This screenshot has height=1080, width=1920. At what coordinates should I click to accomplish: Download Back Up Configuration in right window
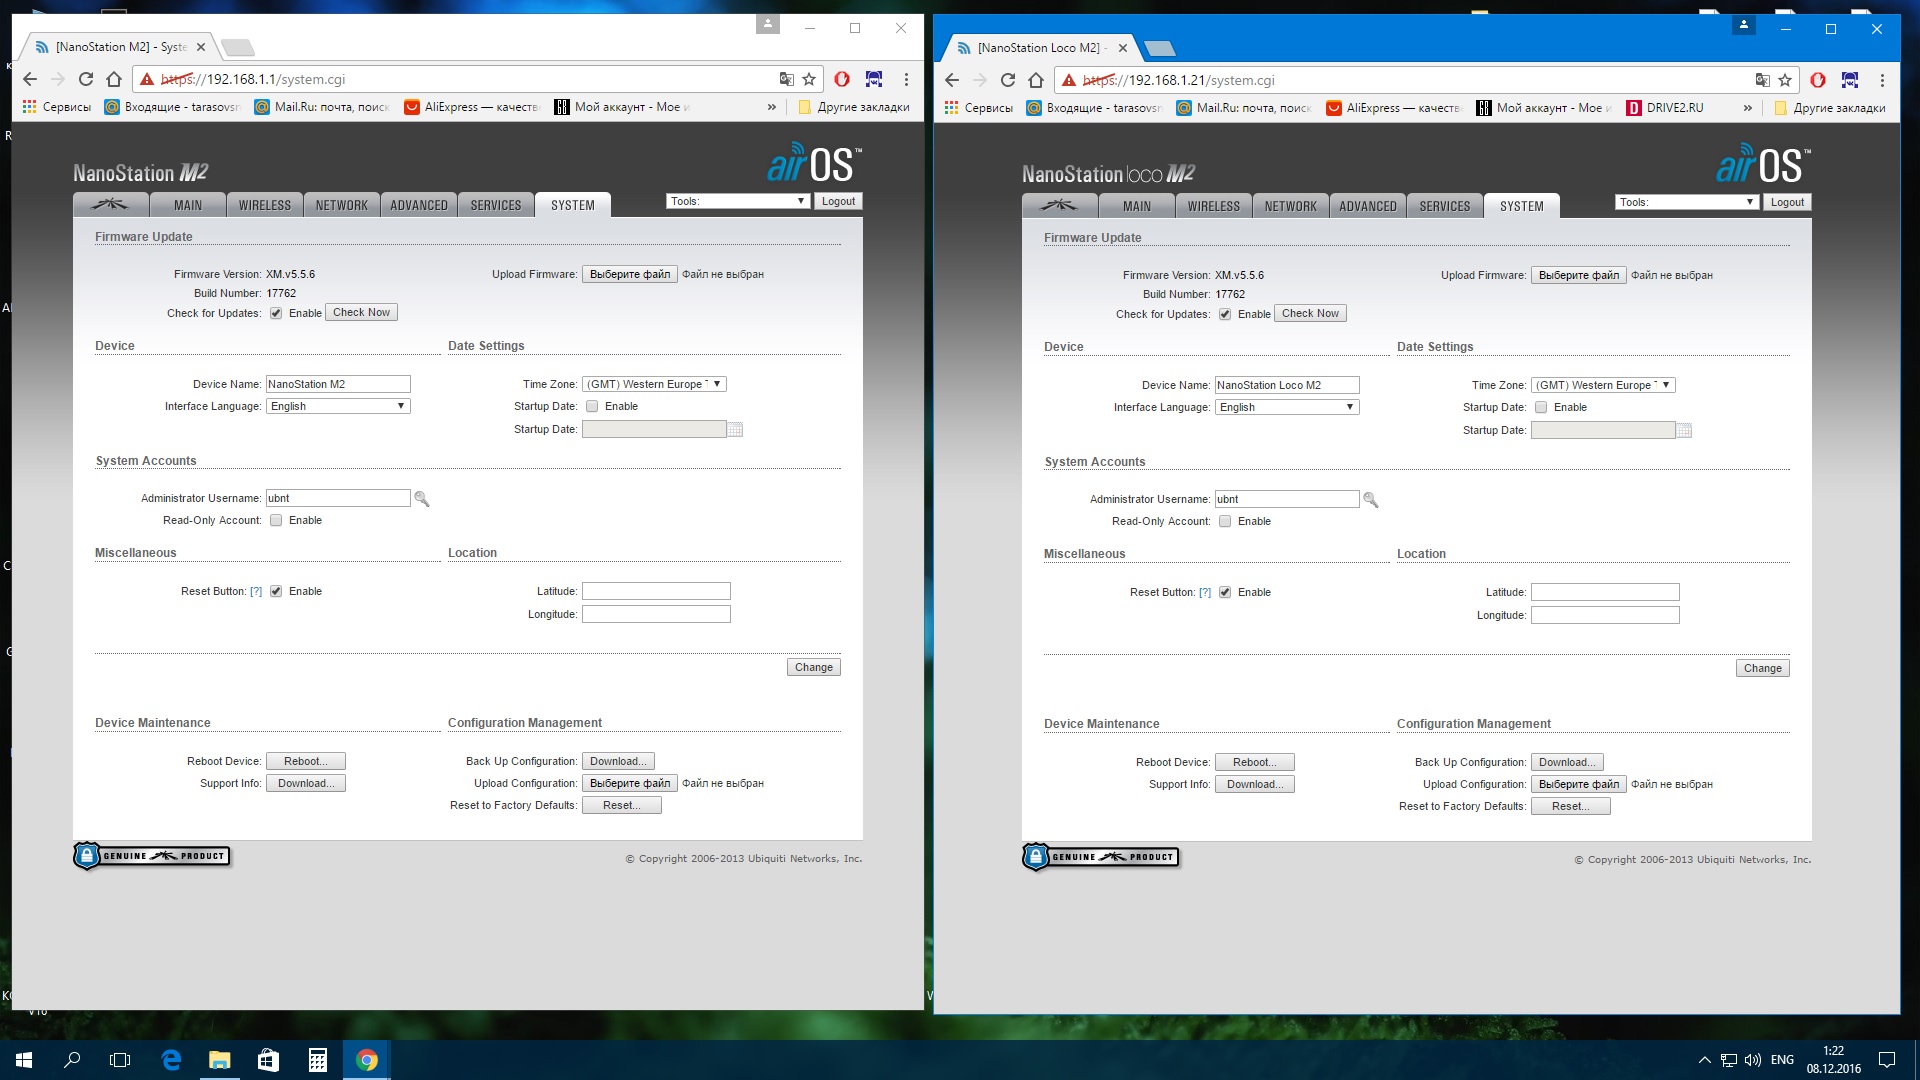[1567, 762]
